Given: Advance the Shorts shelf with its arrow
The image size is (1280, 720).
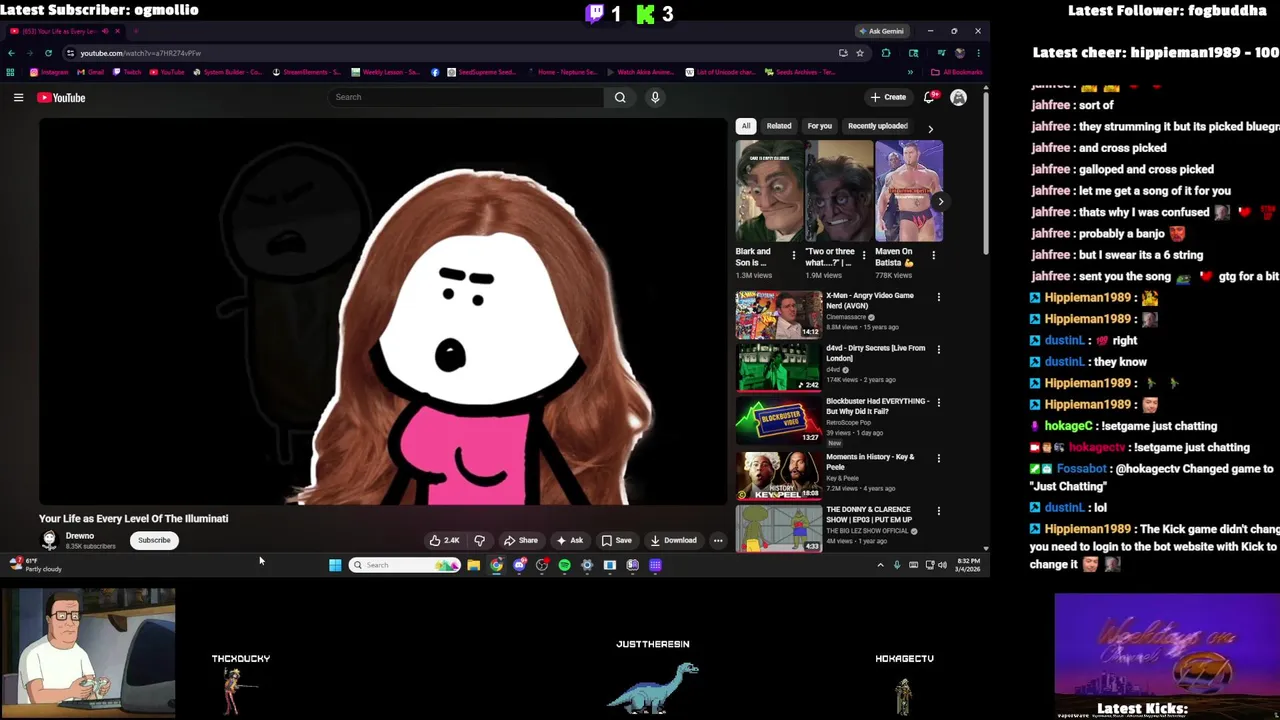Looking at the screenshot, I should 940,201.
